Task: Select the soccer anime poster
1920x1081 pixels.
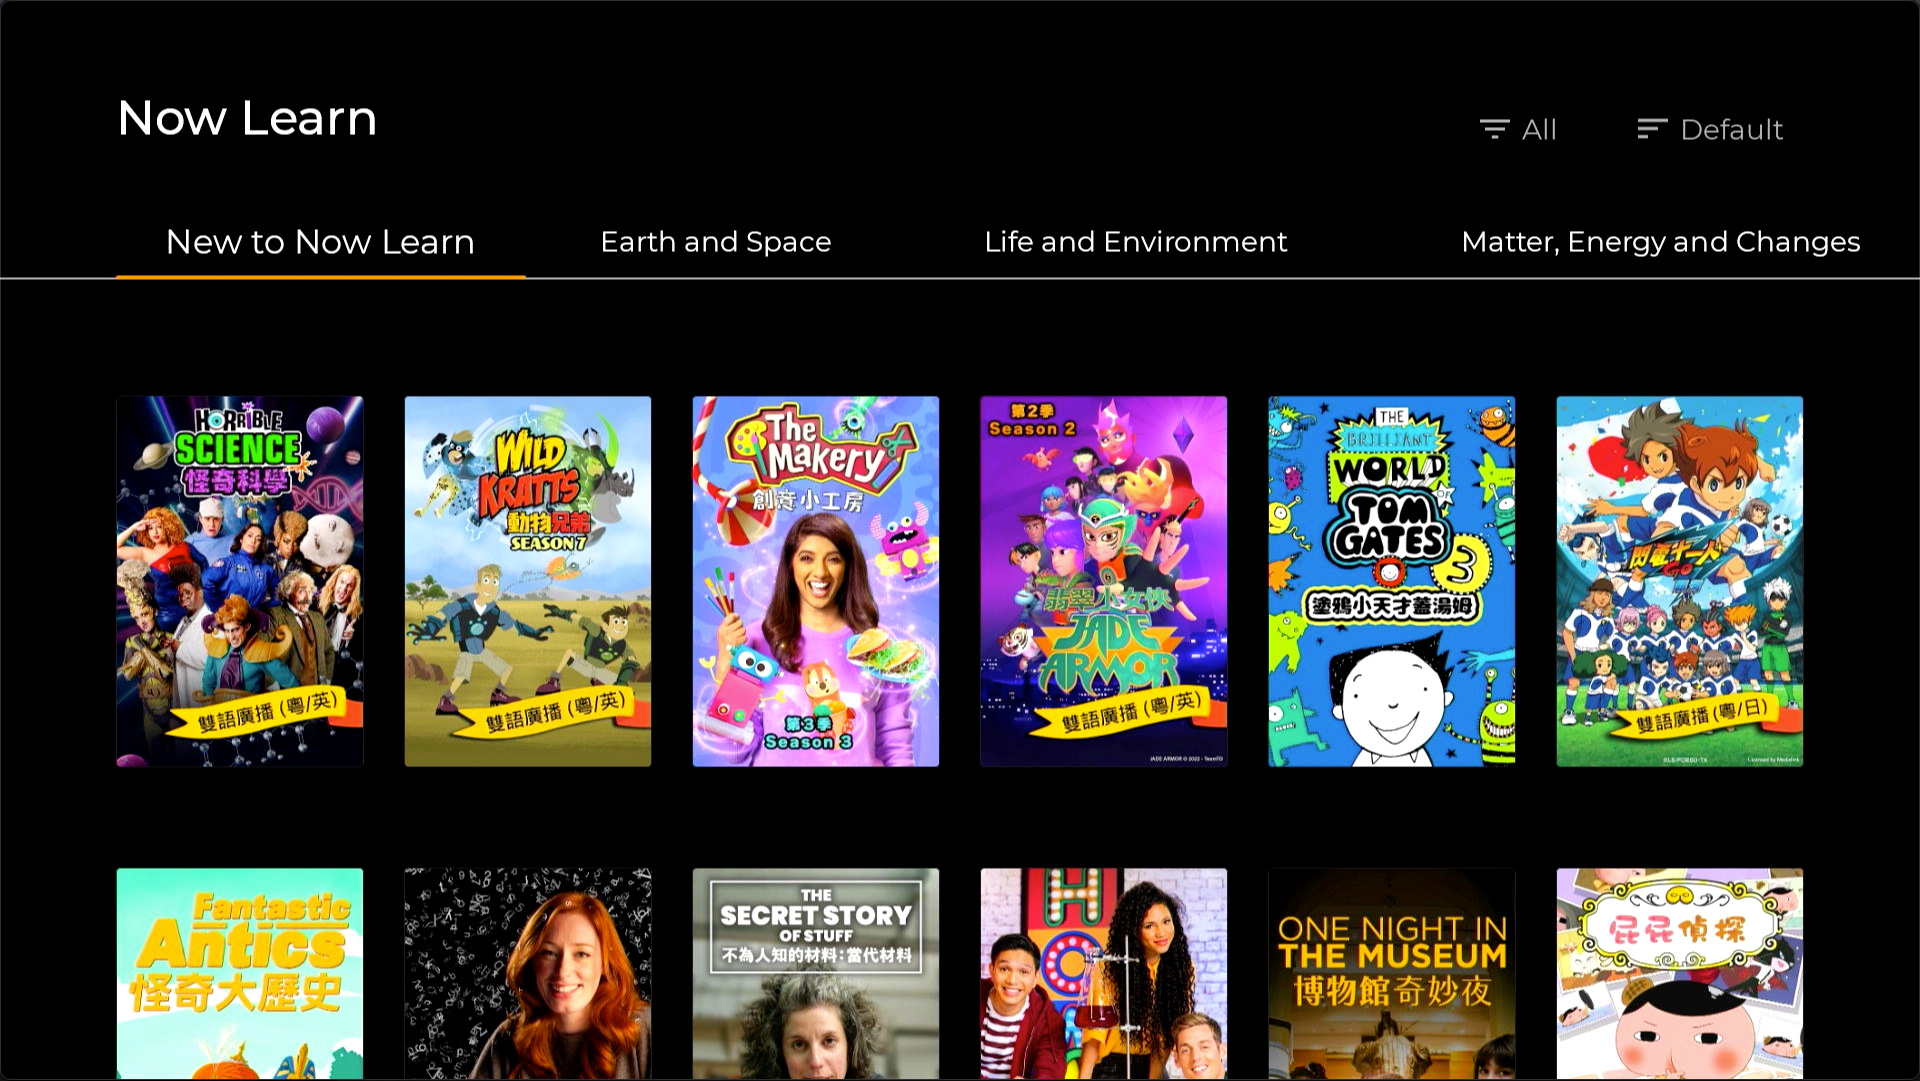Action: pos(1680,581)
